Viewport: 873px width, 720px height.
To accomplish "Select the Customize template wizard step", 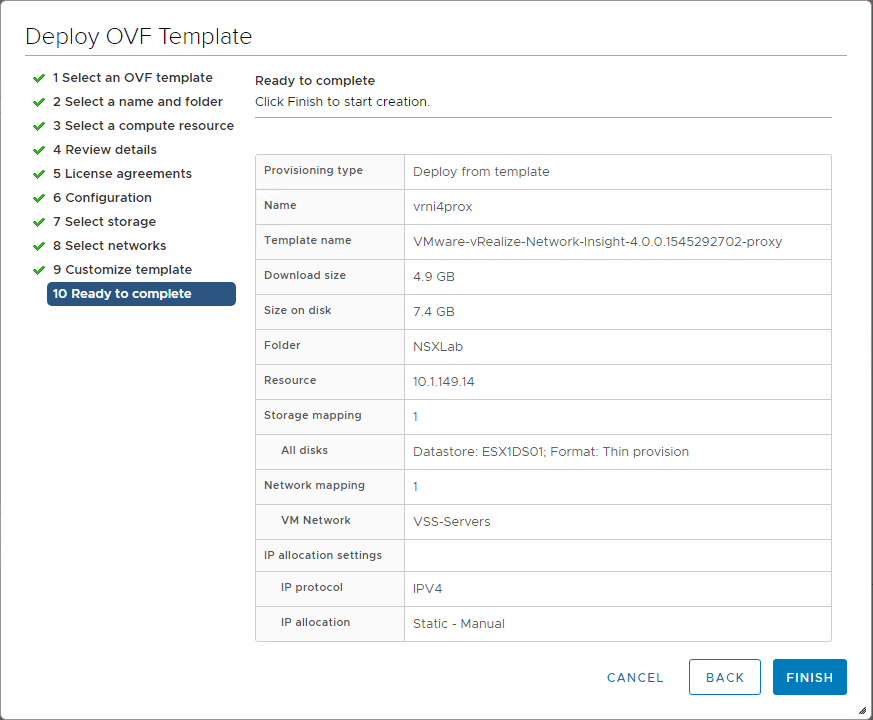I will pyautogui.click(x=122, y=269).
